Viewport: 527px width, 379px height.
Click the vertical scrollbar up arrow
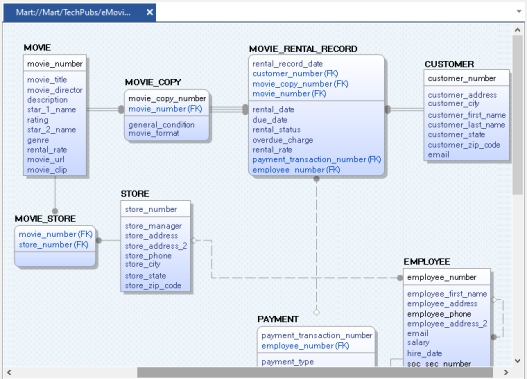(518, 30)
